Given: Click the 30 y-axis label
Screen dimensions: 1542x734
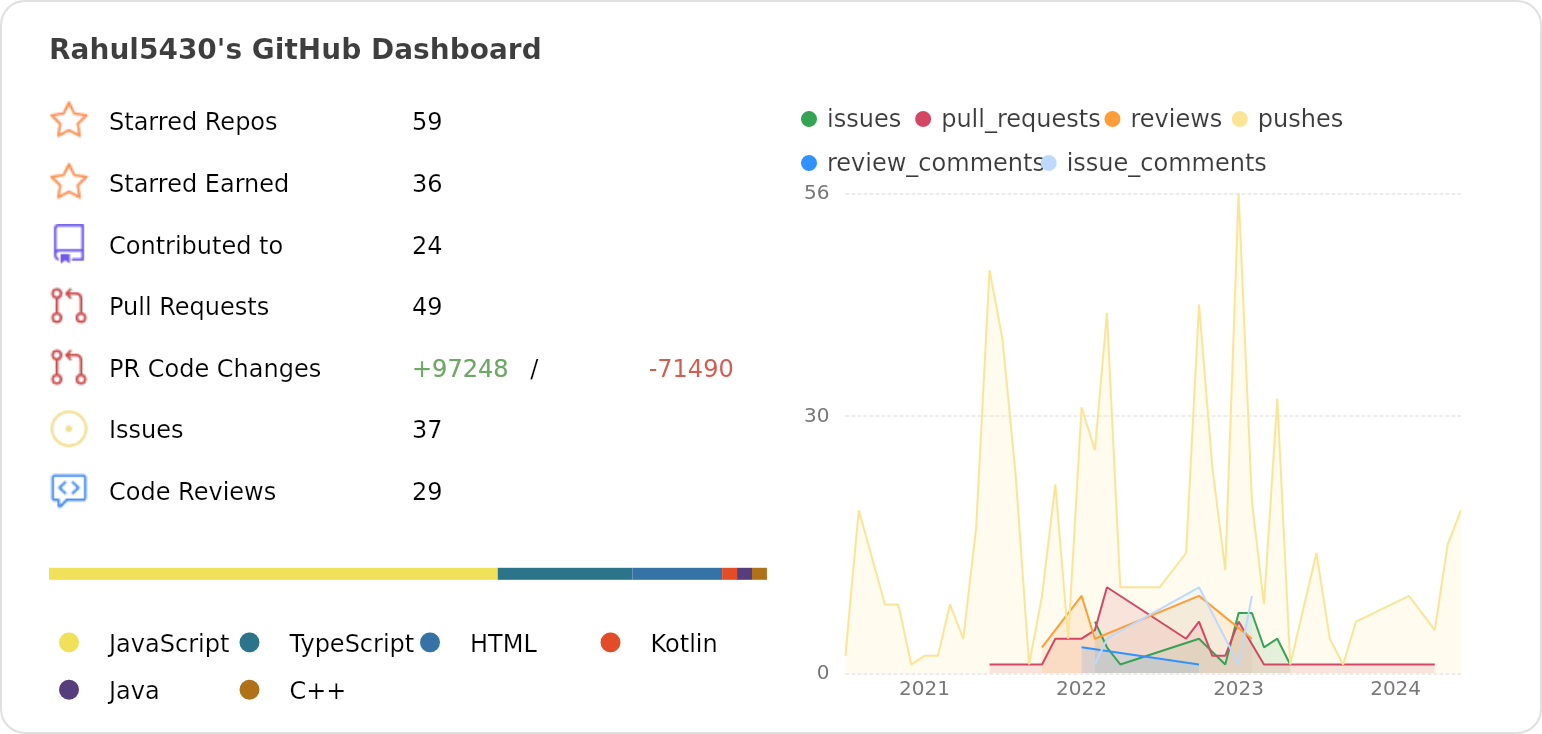Looking at the screenshot, I should click(817, 415).
